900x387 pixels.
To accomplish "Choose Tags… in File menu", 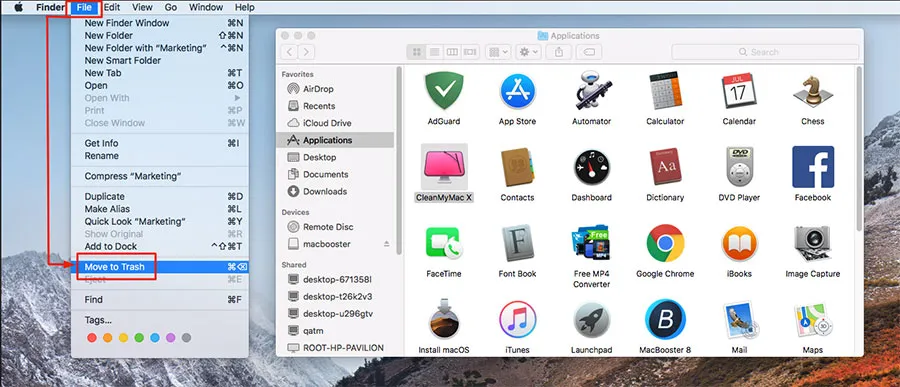I will tap(160, 320).
